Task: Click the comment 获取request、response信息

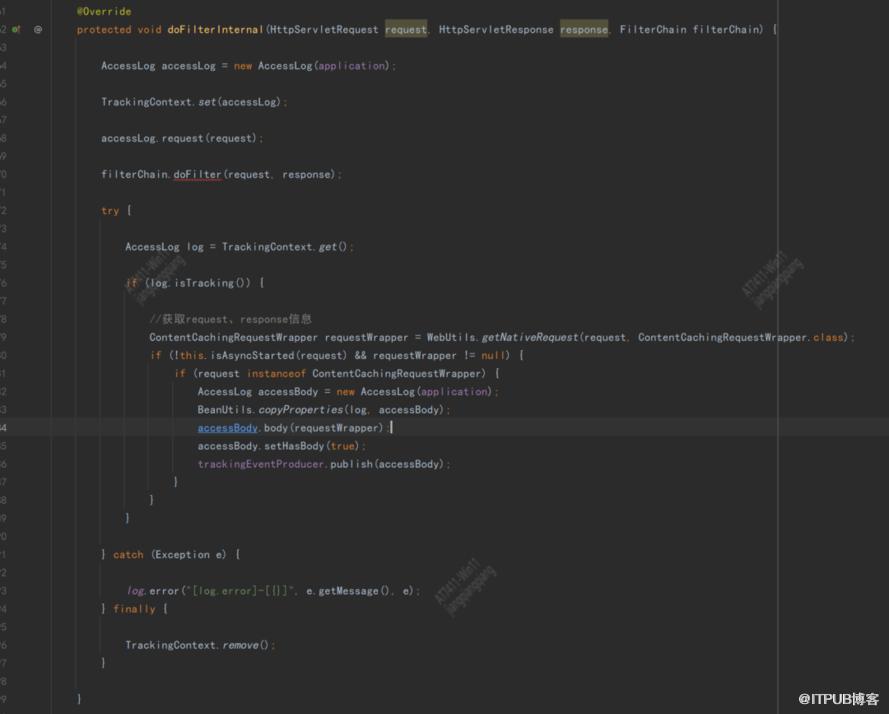Action: point(231,319)
